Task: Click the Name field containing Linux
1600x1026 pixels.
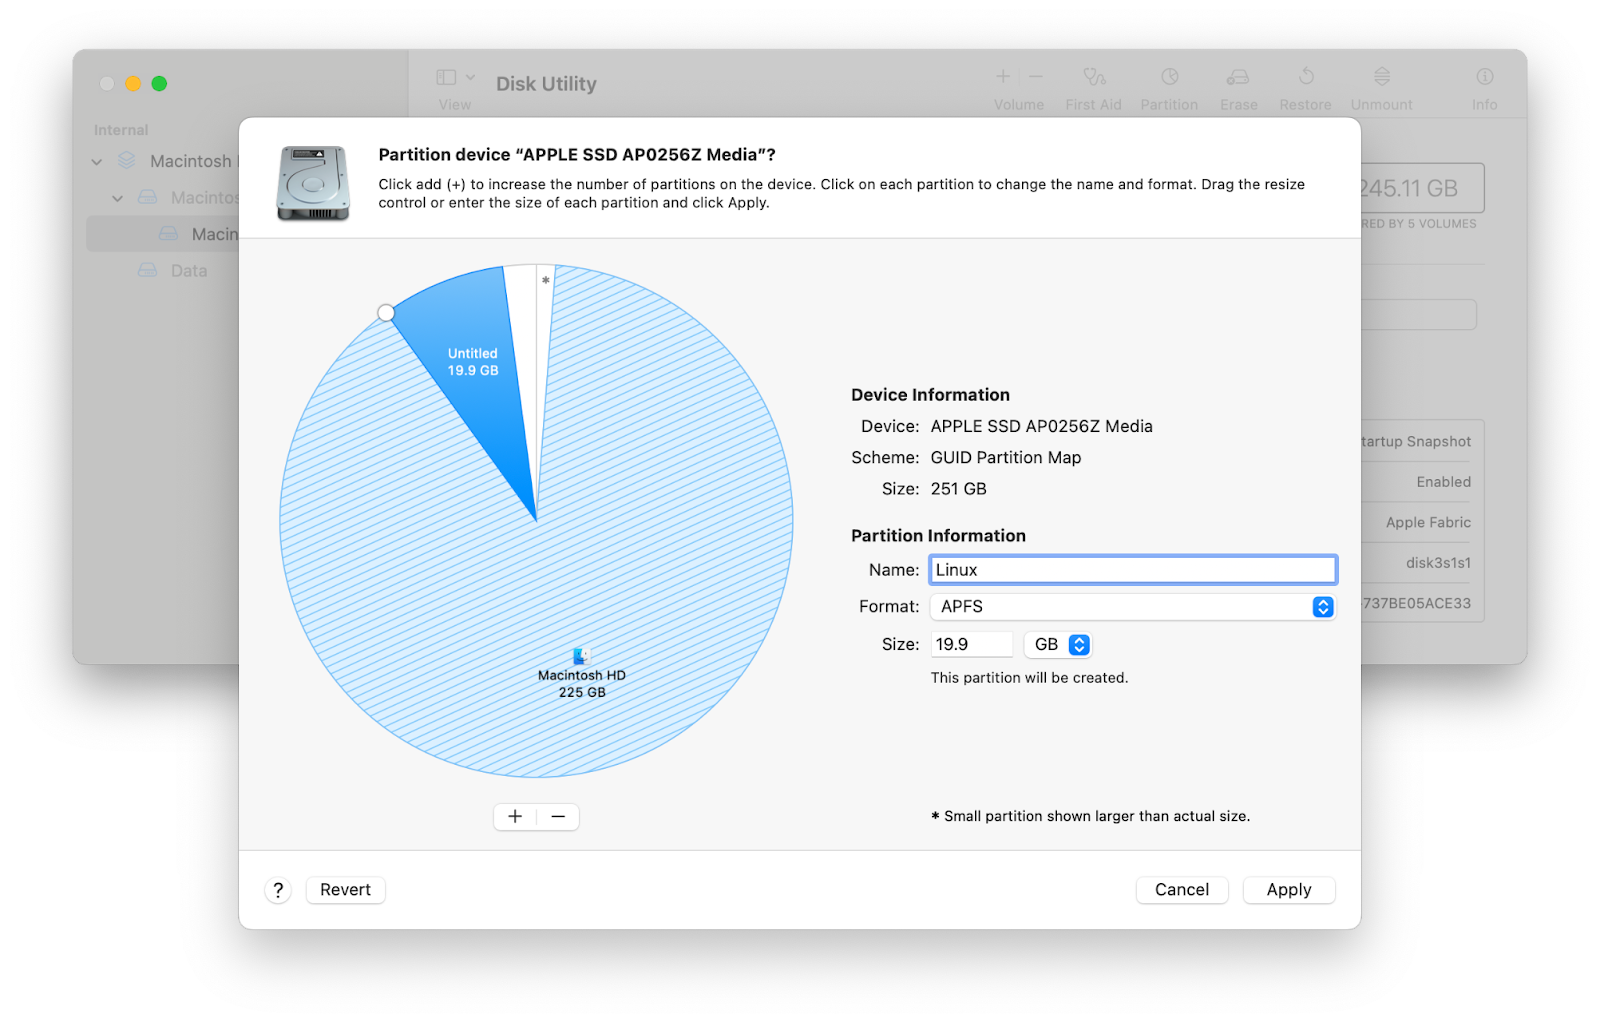Action: point(1132,569)
